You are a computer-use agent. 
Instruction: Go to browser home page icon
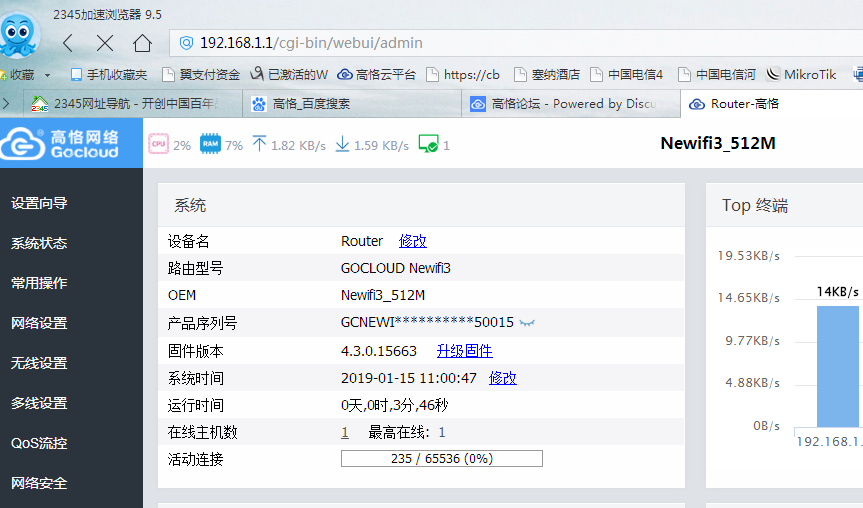(142, 43)
